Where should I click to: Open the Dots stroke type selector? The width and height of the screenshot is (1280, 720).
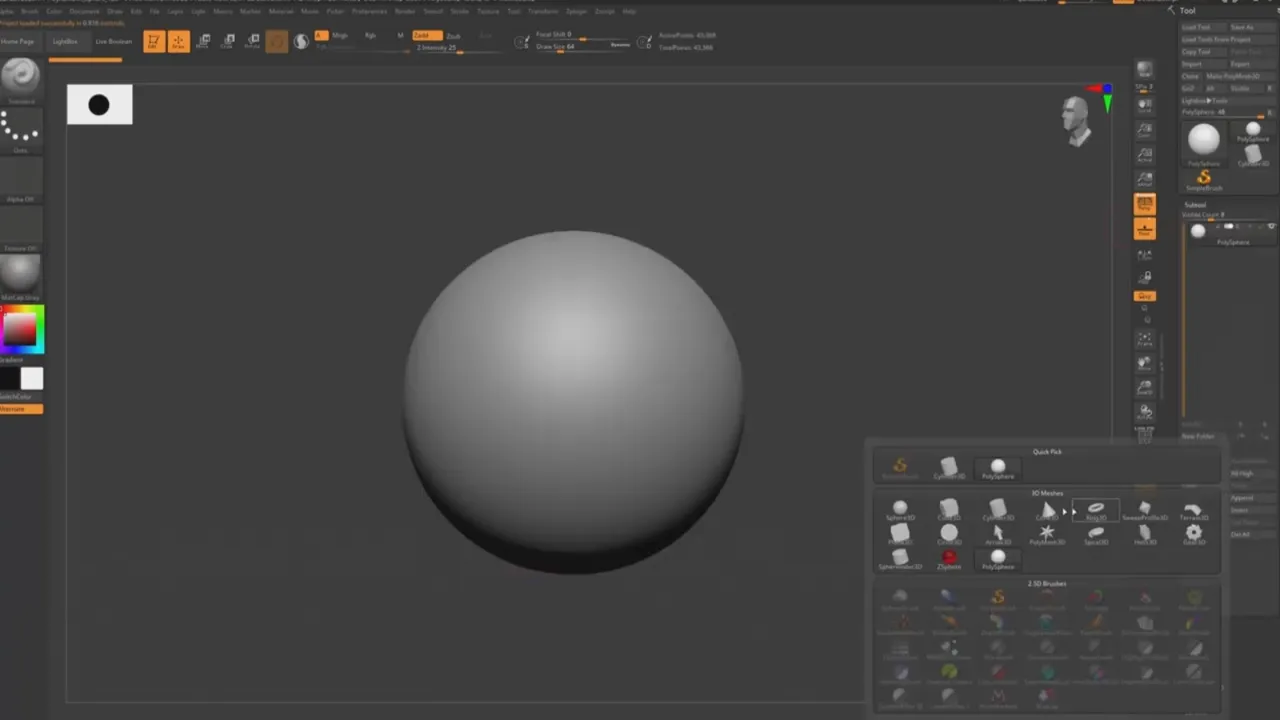pos(20,130)
